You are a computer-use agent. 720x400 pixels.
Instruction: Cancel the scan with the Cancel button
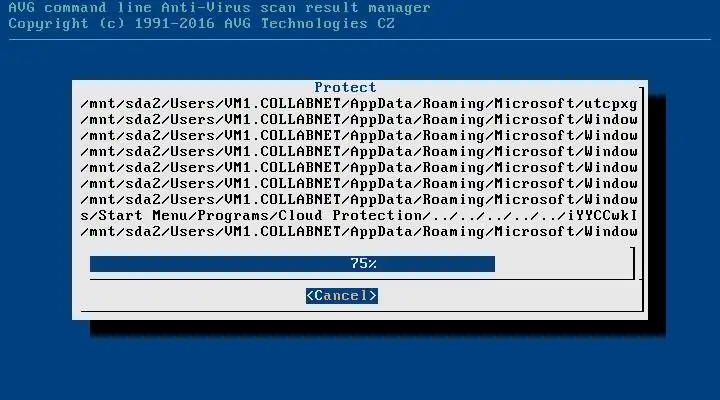342,296
